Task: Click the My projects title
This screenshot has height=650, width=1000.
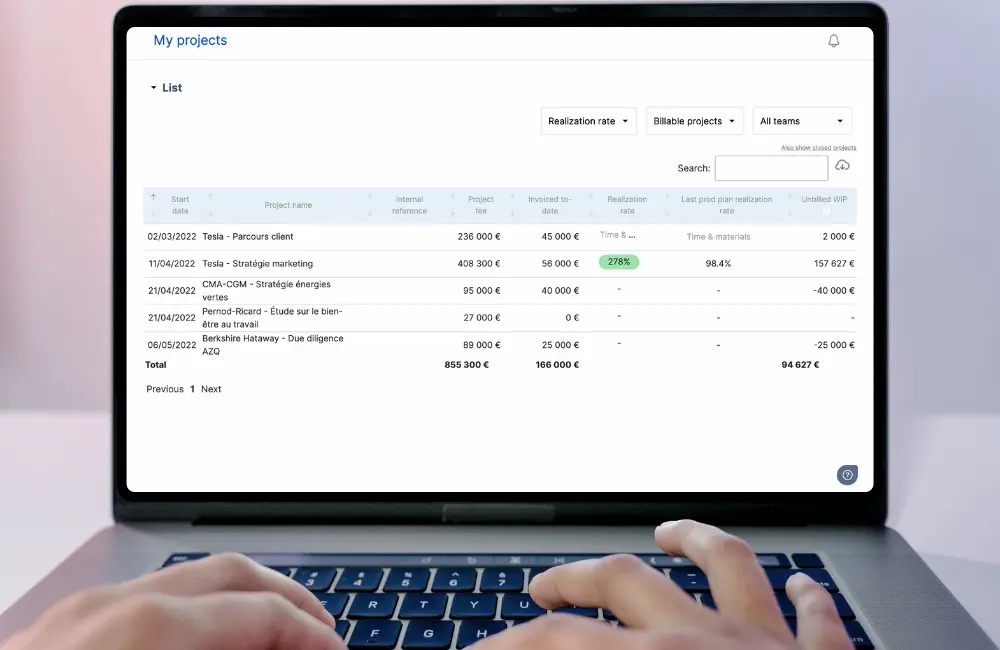Action: 190,40
